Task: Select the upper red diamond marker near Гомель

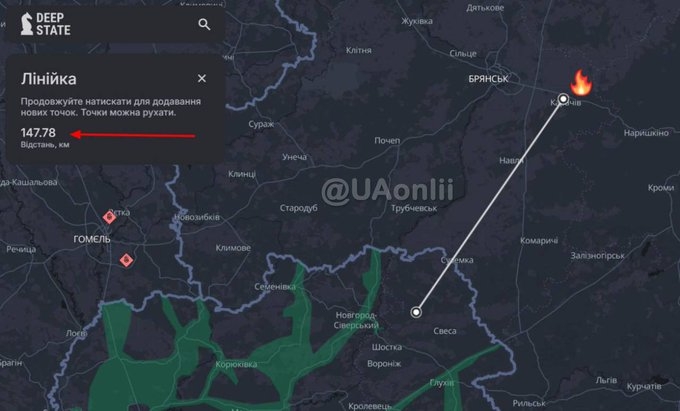Action: coord(109,217)
